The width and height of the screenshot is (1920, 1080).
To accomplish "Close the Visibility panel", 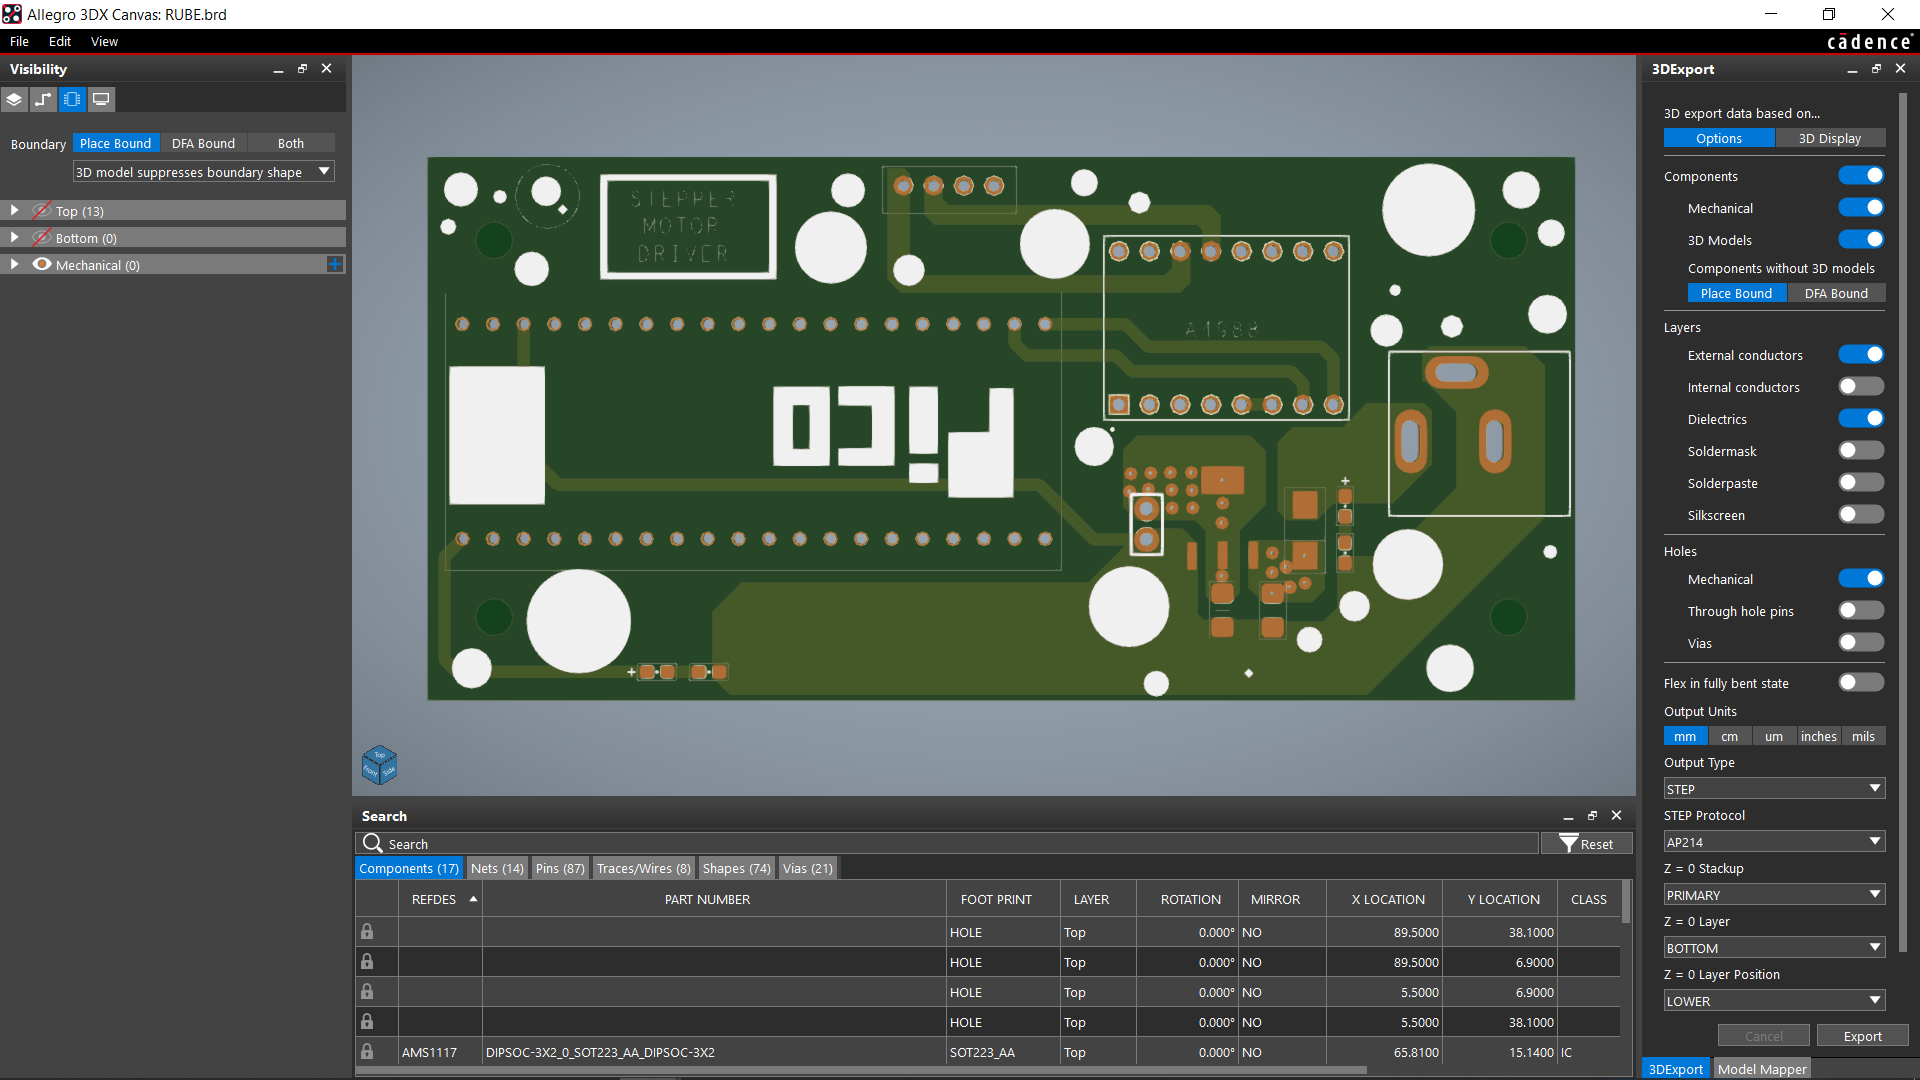I will (326, 69).
